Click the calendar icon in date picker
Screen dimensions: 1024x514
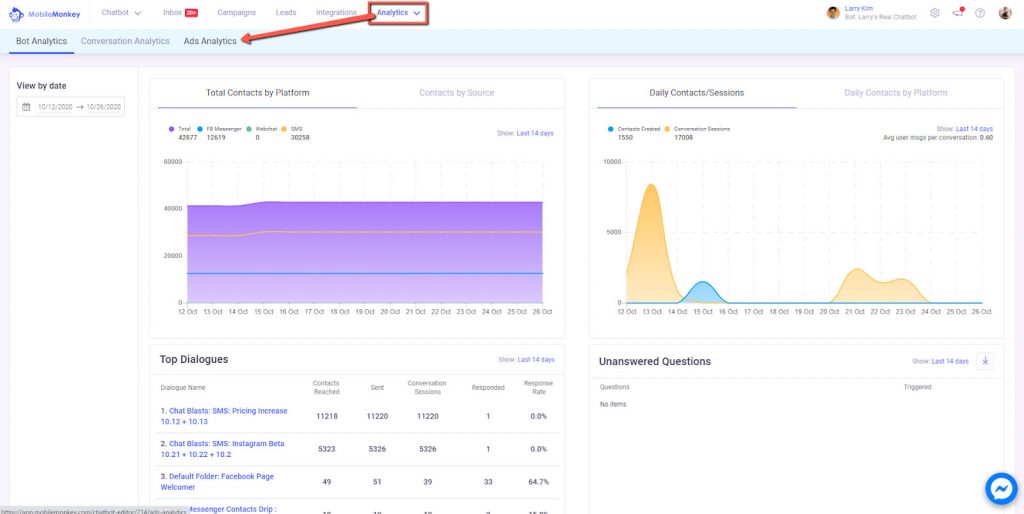click(26, 106)
